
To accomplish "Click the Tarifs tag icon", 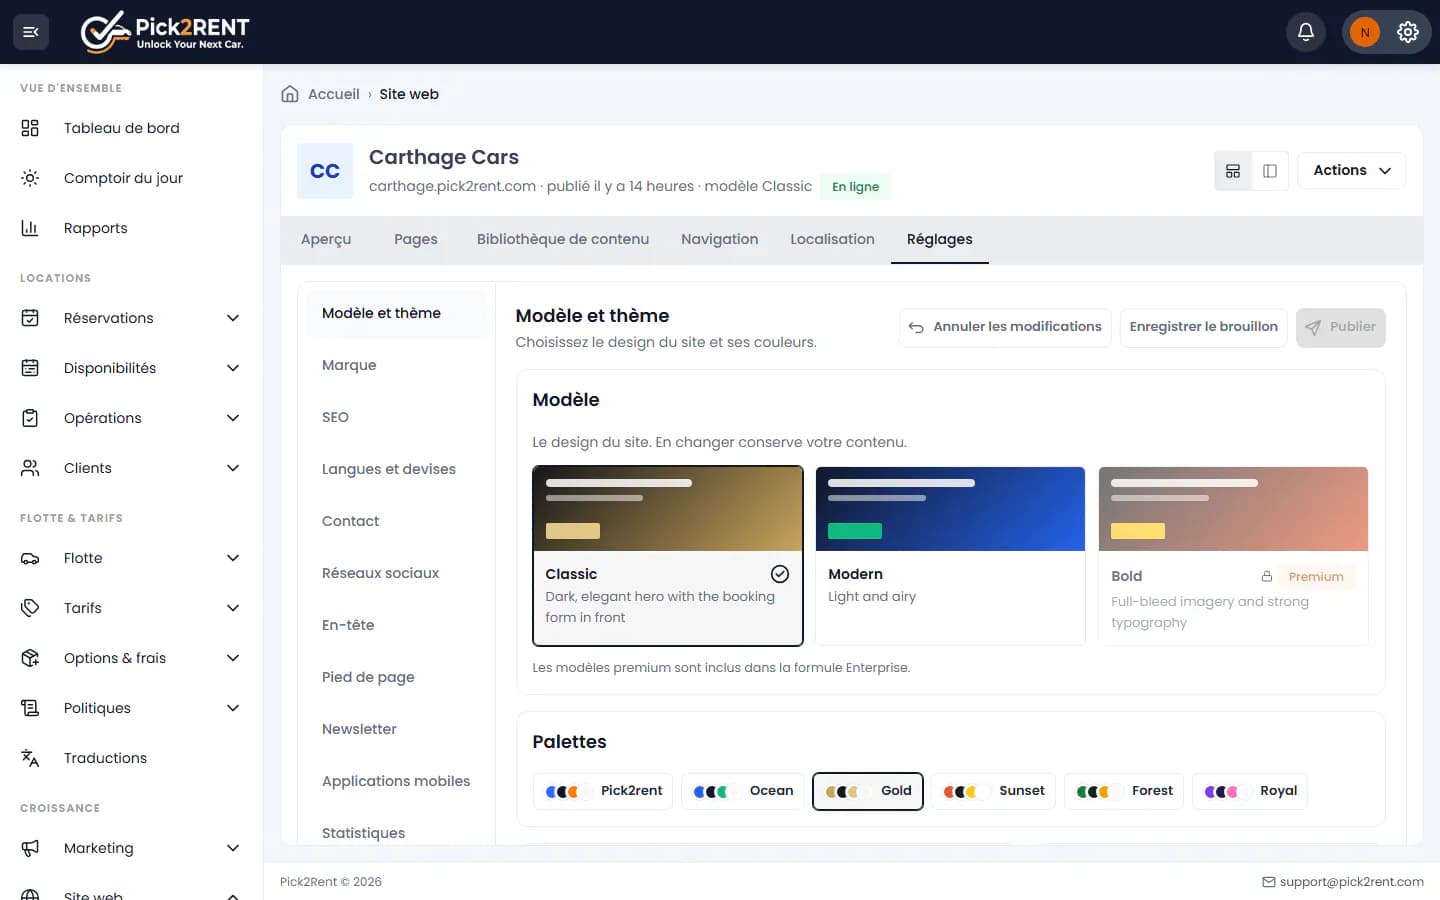I will tap(30, 608).
